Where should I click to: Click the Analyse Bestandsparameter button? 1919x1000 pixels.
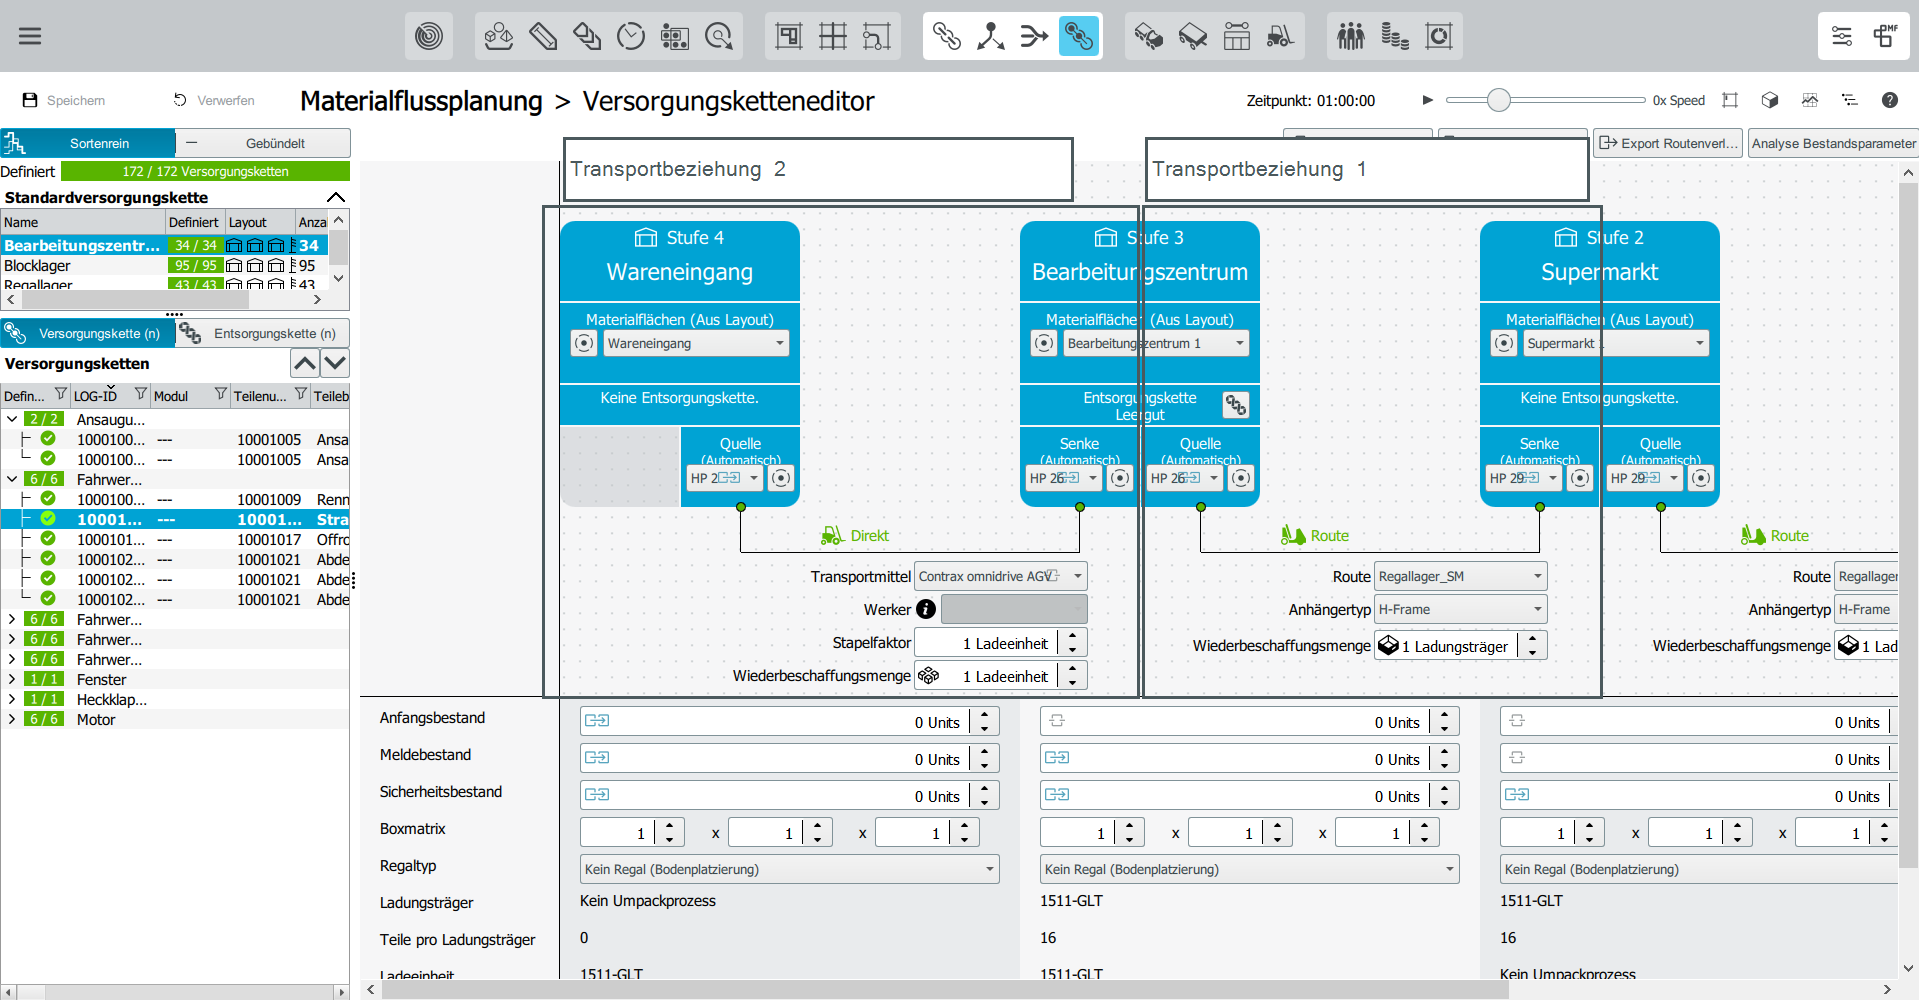(1833, 143)
